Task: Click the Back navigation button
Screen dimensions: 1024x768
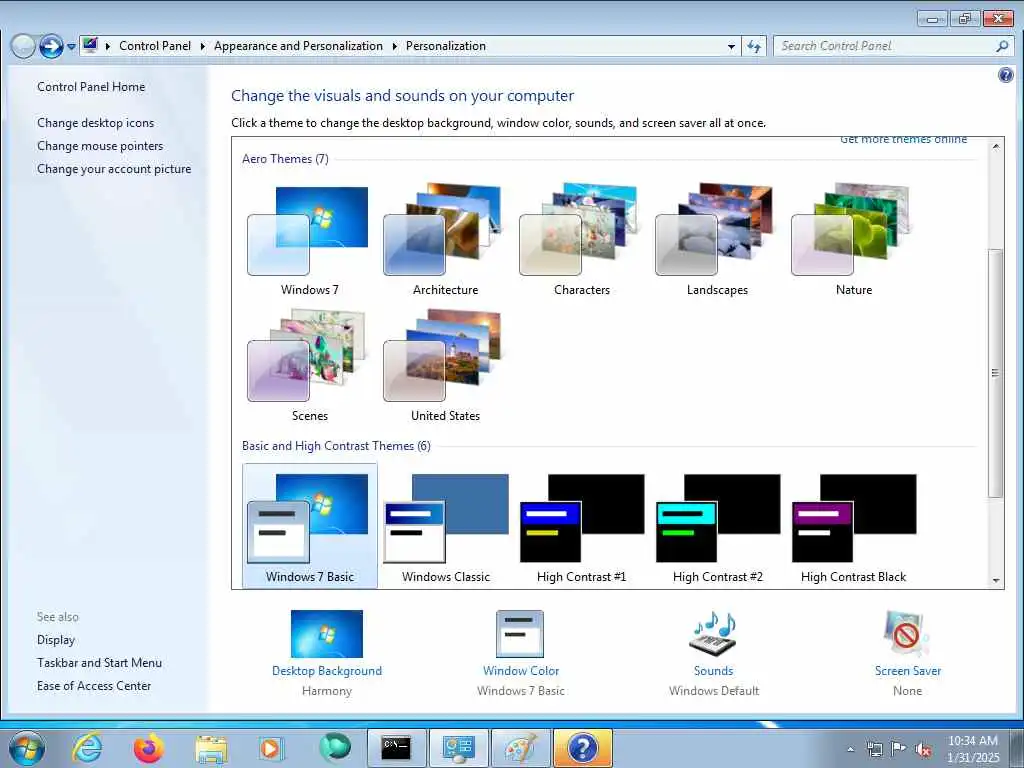Action: click(23, 46)
